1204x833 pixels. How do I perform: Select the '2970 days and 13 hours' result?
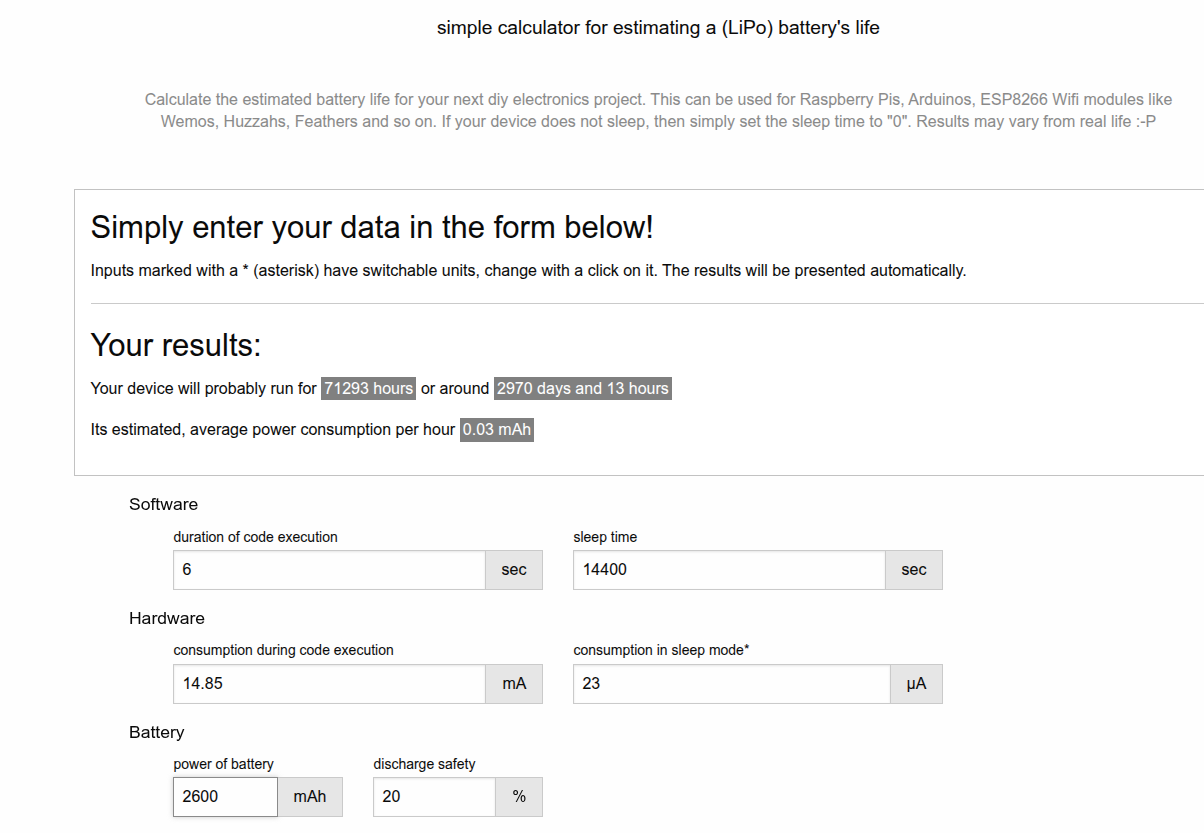(x=583, y=388)
